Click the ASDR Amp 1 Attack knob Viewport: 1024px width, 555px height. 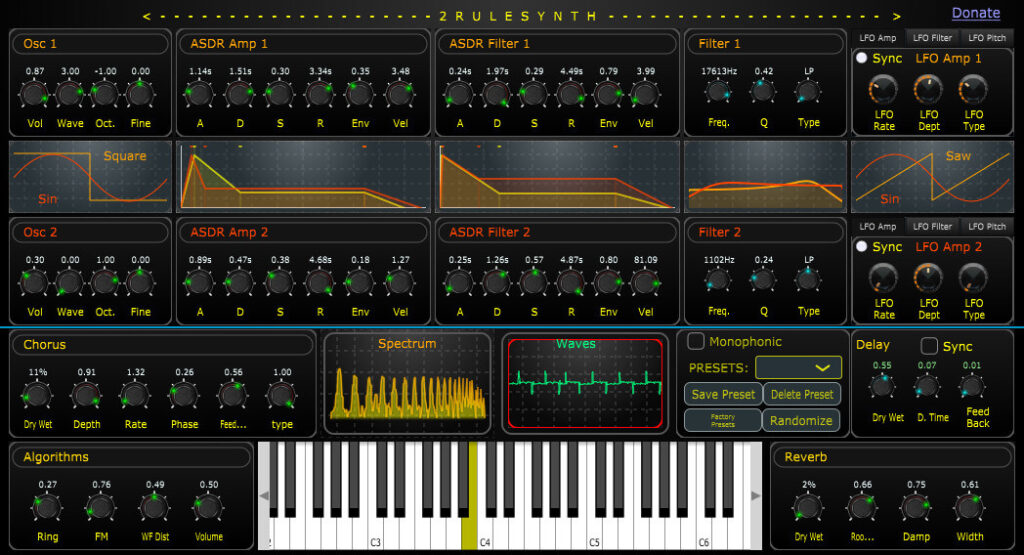pos(199,95)
